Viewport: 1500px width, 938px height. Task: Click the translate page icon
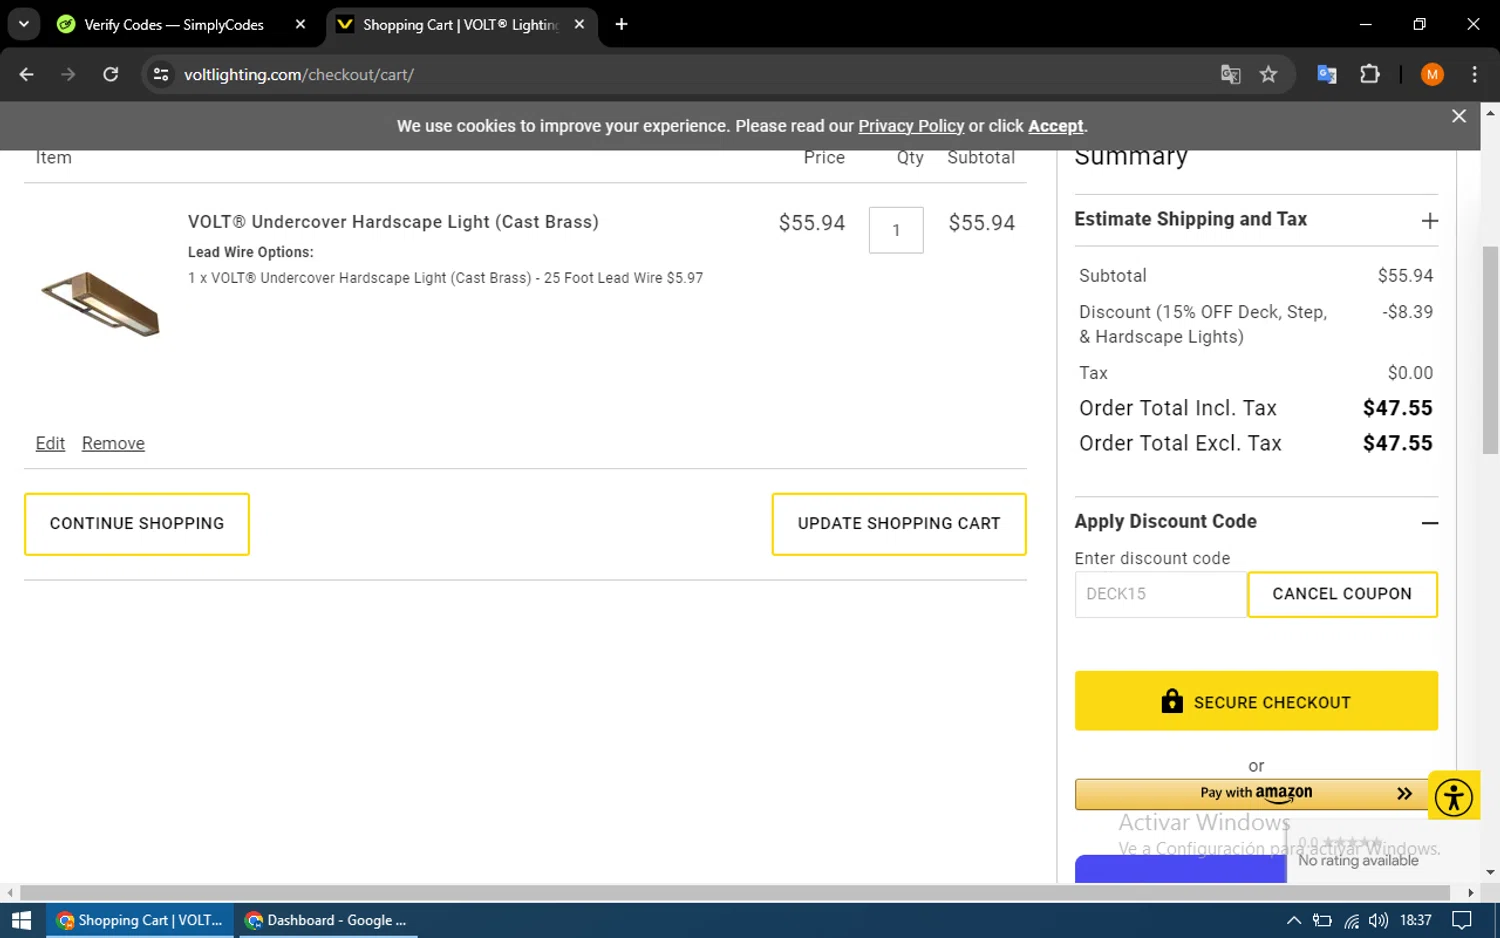1230,74
